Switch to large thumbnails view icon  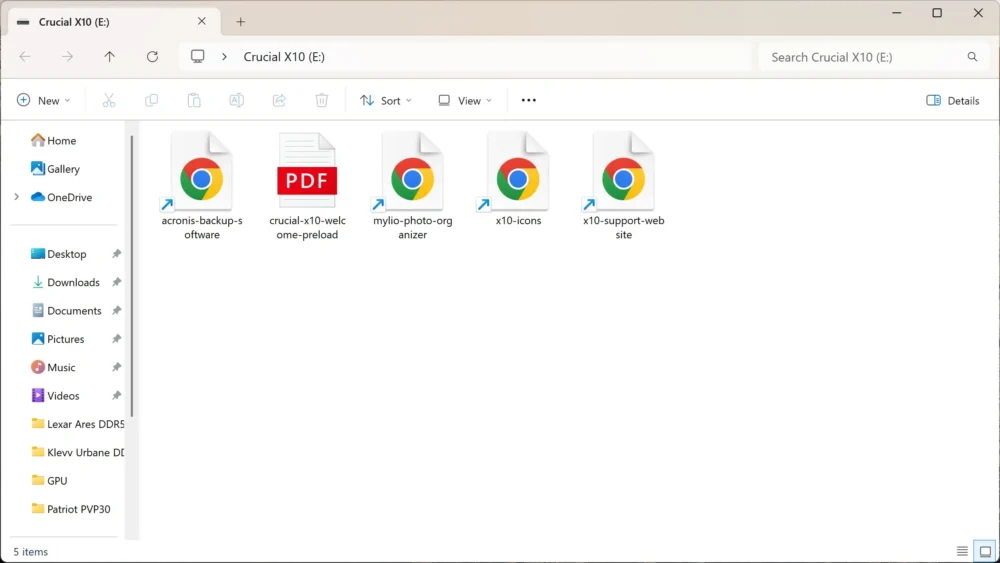[x=985, y=551]
